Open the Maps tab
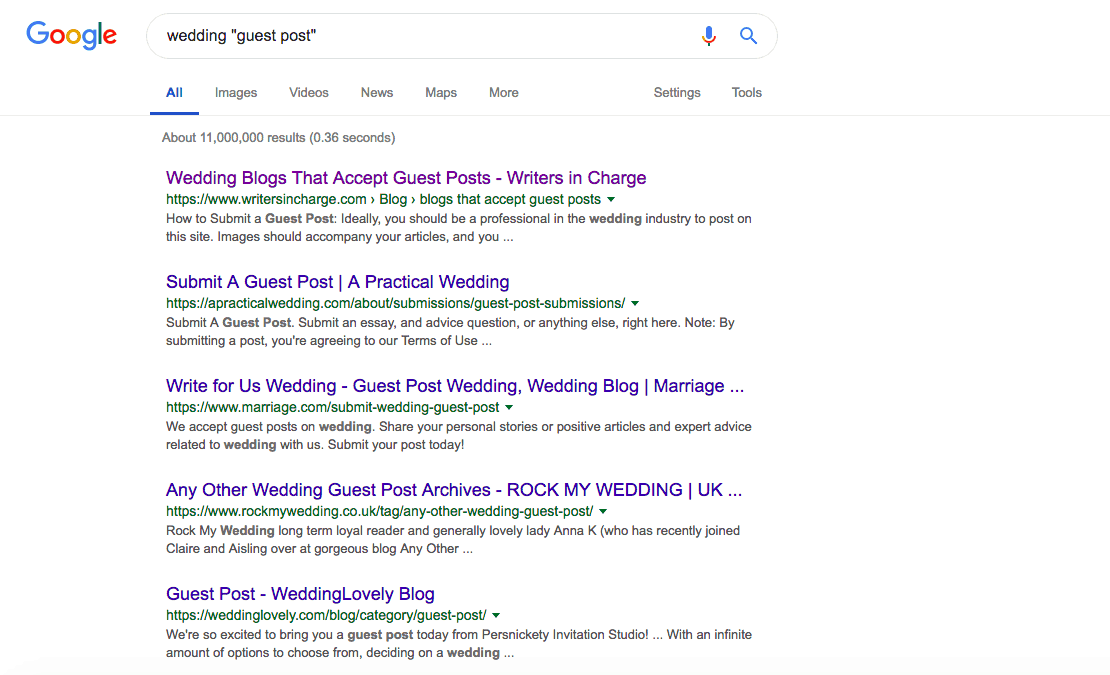Viewport: 1110px width, 675px height. [x=441, y=93]
